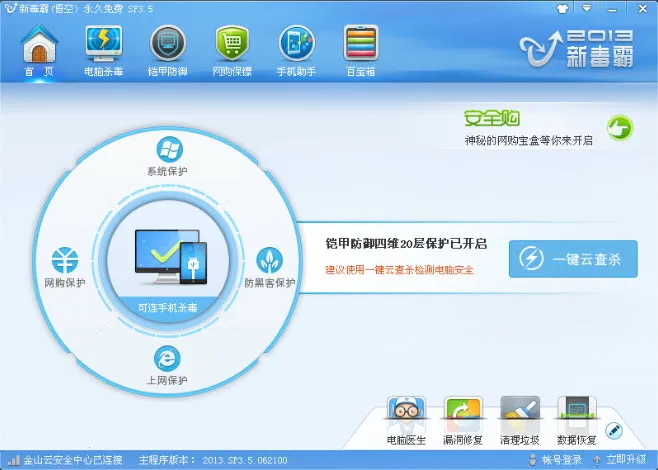Click the green arrow beside 安全购
This screenshot has height=470, width=658.
pyautogui.click(x=620, y=128)
